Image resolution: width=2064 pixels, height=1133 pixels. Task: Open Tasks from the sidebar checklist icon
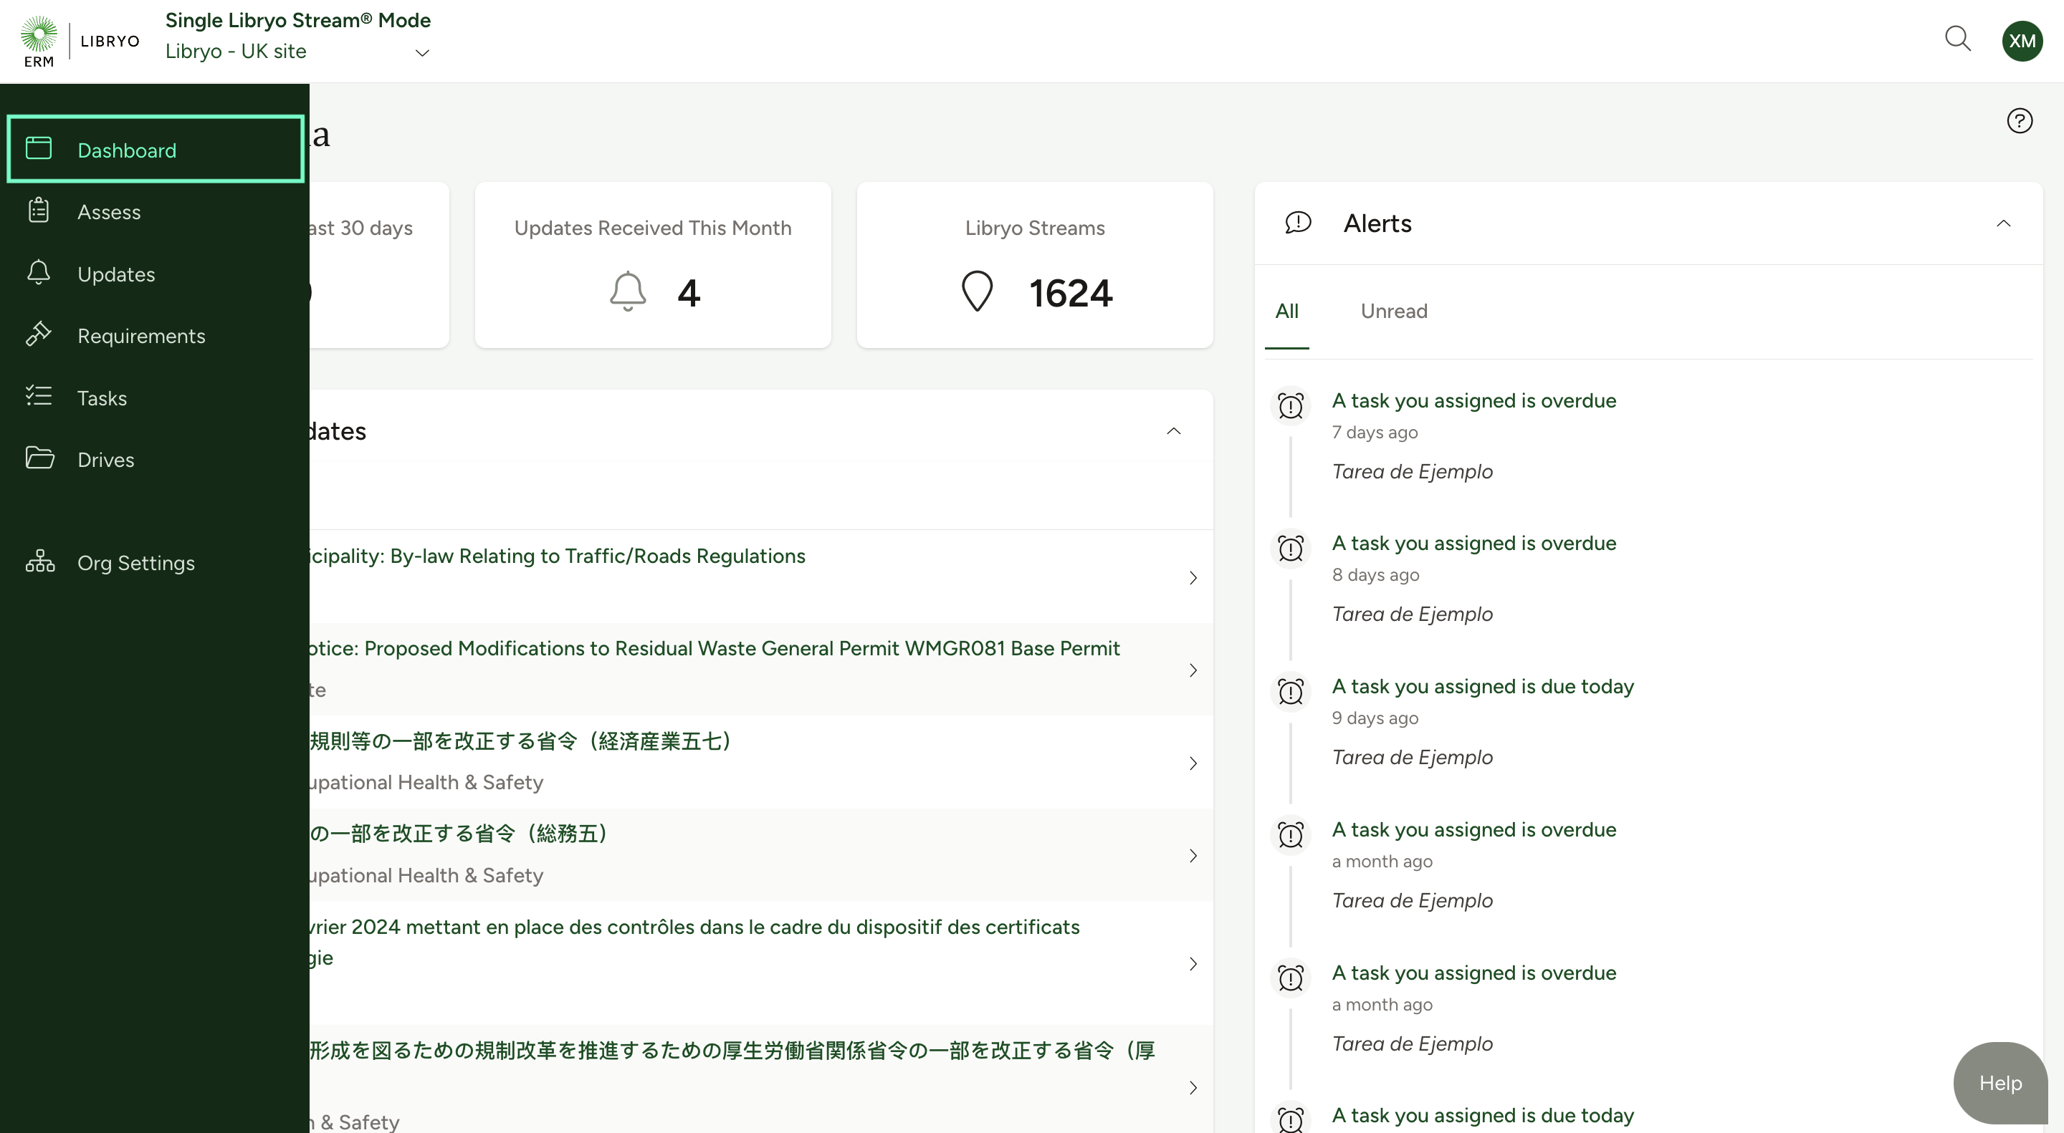(x=38, y=397)
